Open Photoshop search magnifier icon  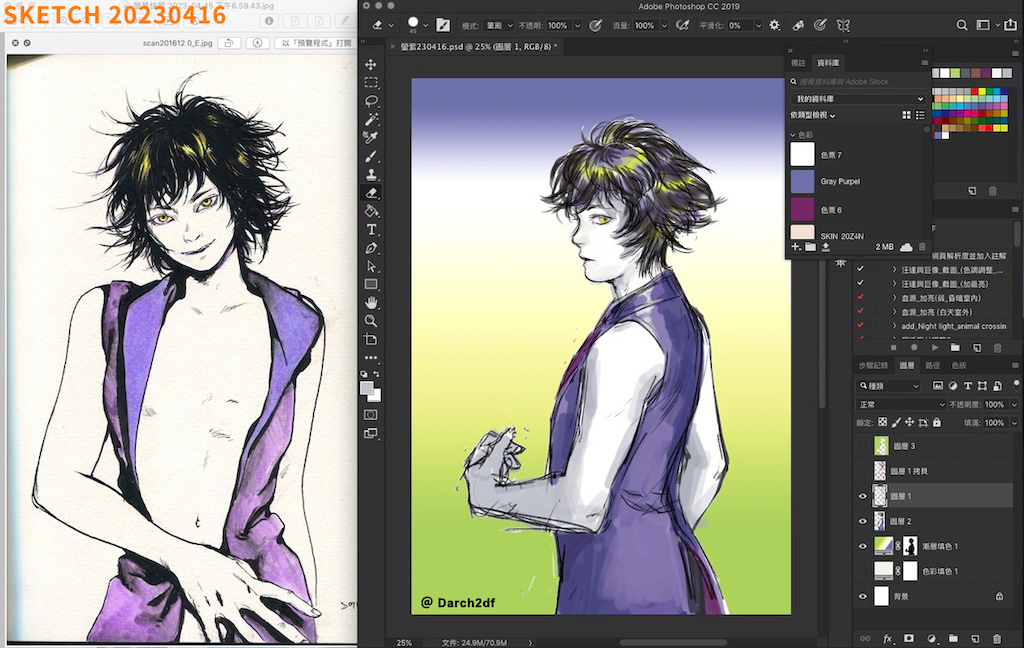(x=961, y=25)
